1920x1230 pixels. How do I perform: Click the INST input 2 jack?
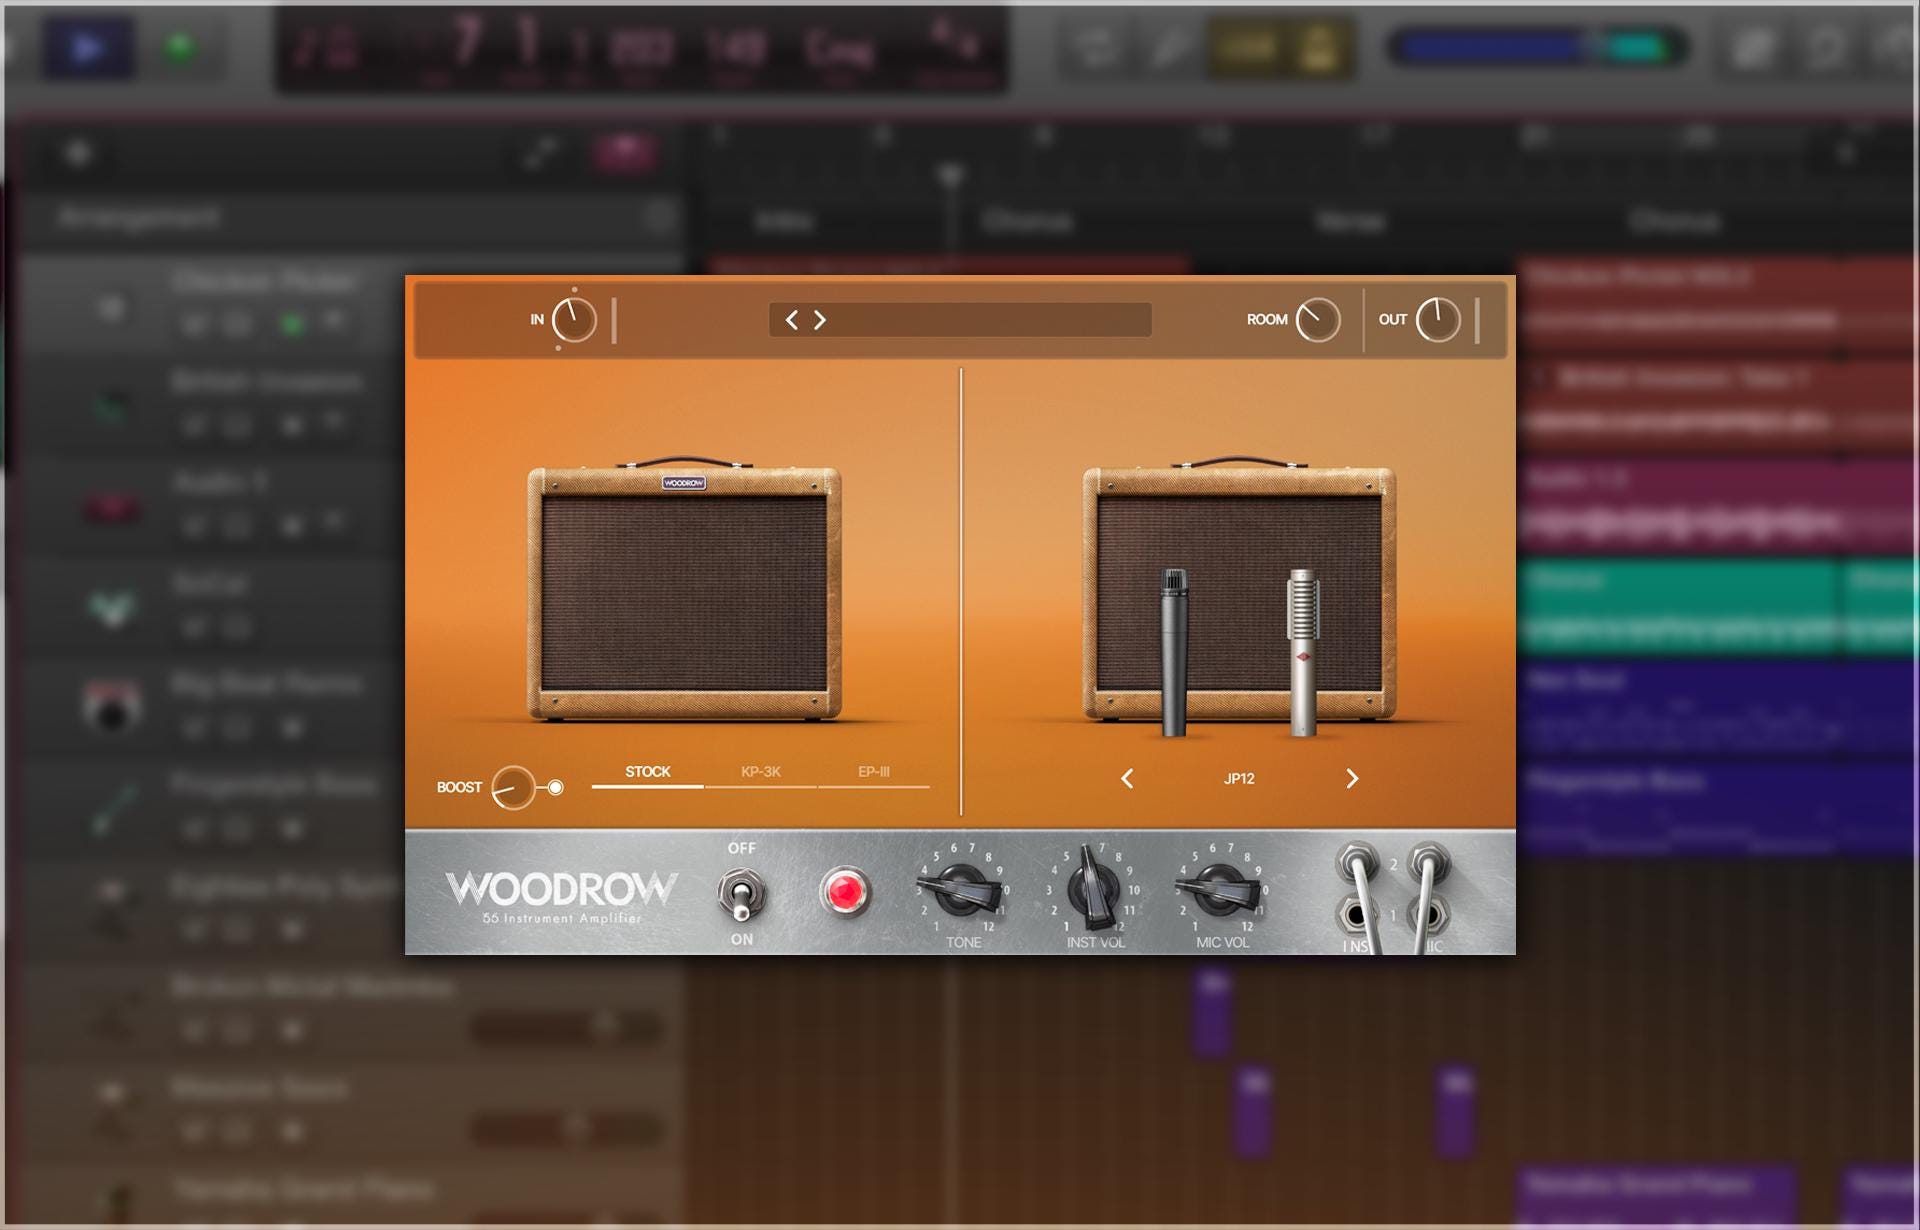point(1356,862)
